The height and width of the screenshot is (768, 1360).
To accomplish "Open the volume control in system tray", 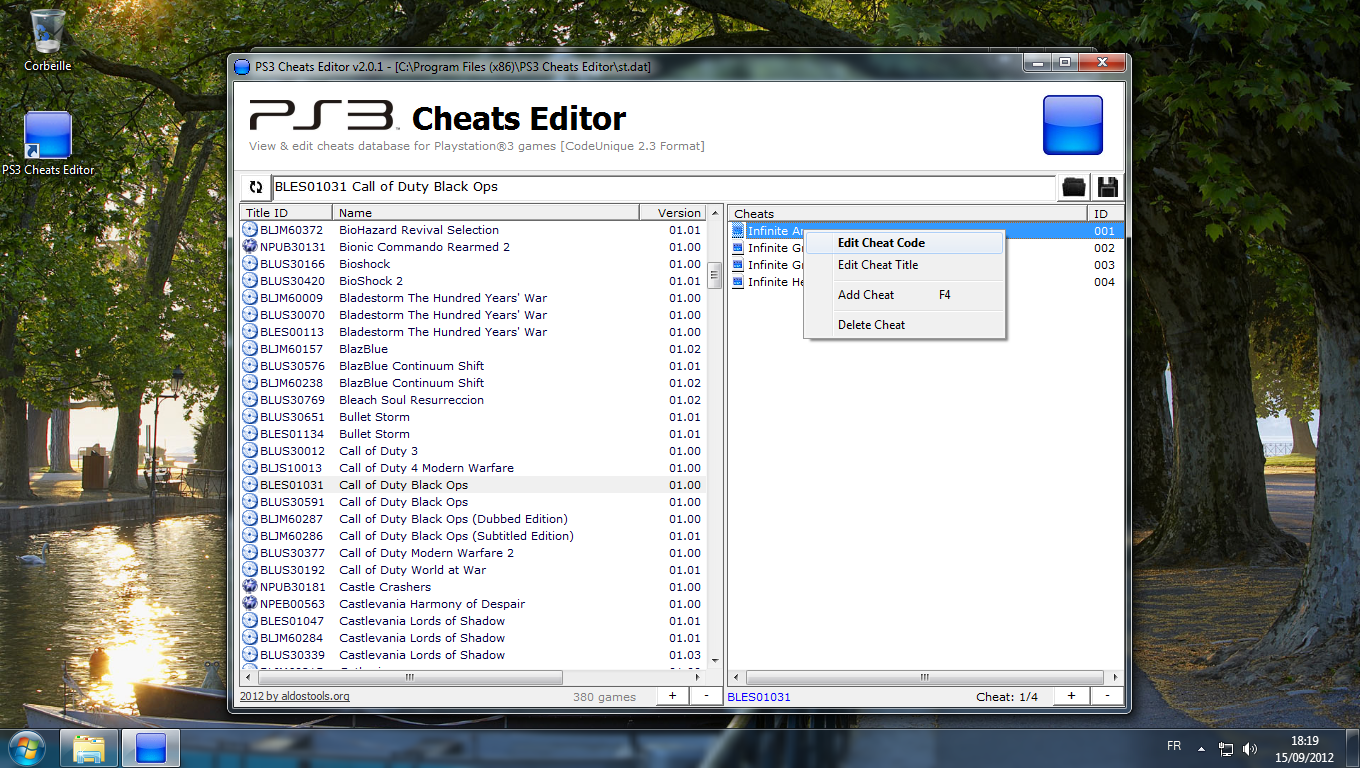I will click(1250, 748).
